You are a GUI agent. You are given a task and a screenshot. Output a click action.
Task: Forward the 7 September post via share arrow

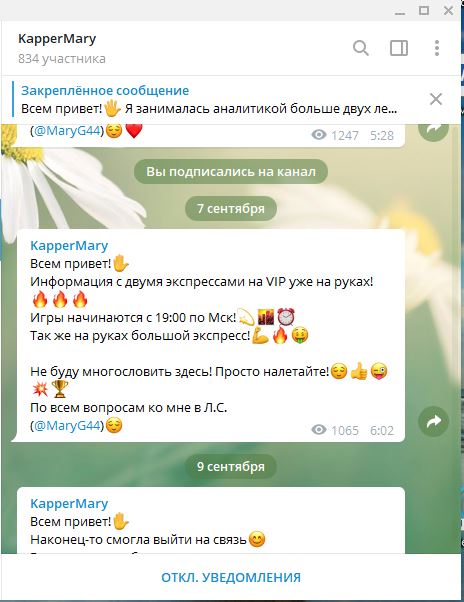click(433, 421)
